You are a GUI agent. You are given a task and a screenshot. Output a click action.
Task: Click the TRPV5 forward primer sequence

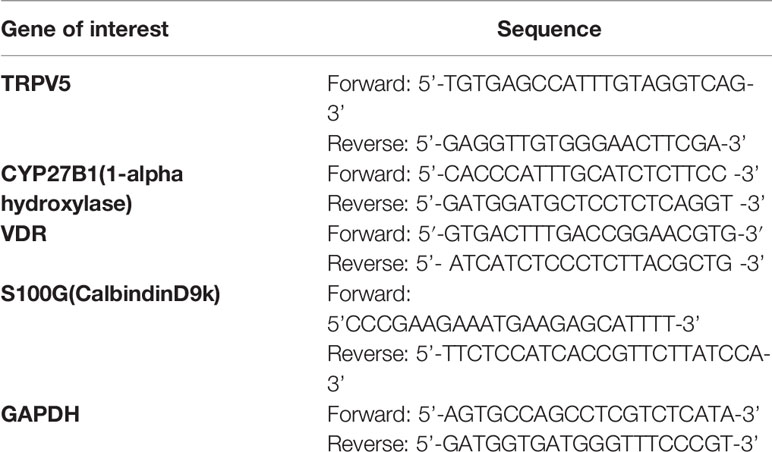click(586, 84)
